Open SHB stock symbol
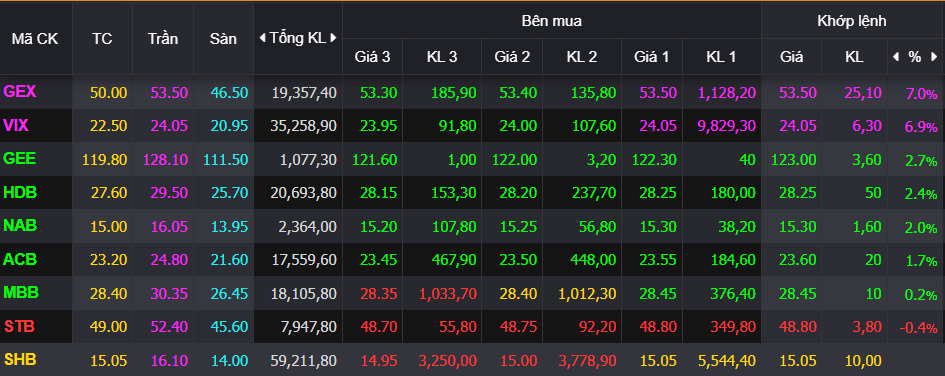The image size is (945, 376). 20,360
